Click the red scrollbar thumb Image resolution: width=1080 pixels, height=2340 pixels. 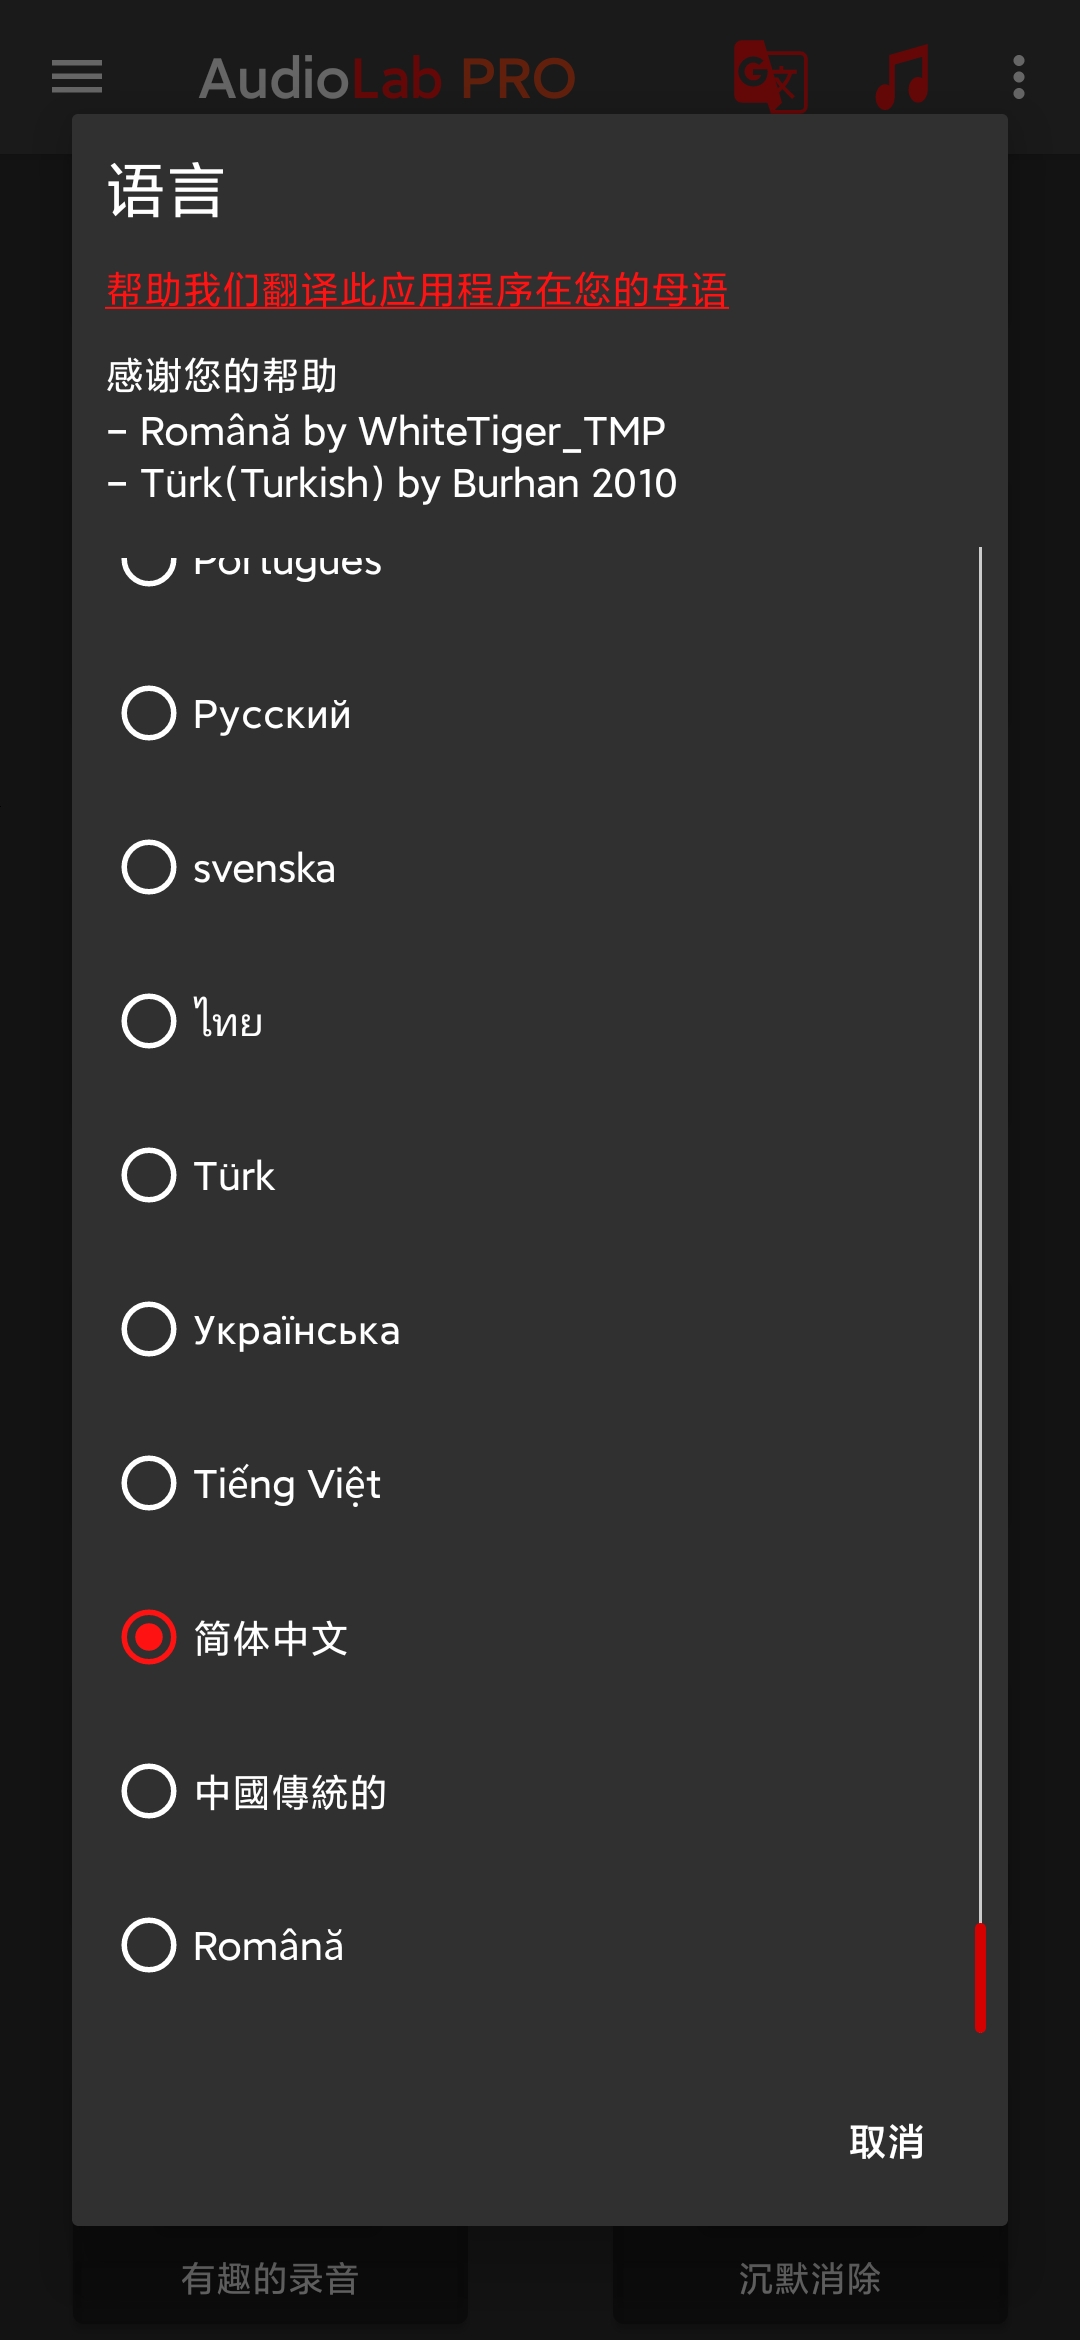click(980, 1977)
